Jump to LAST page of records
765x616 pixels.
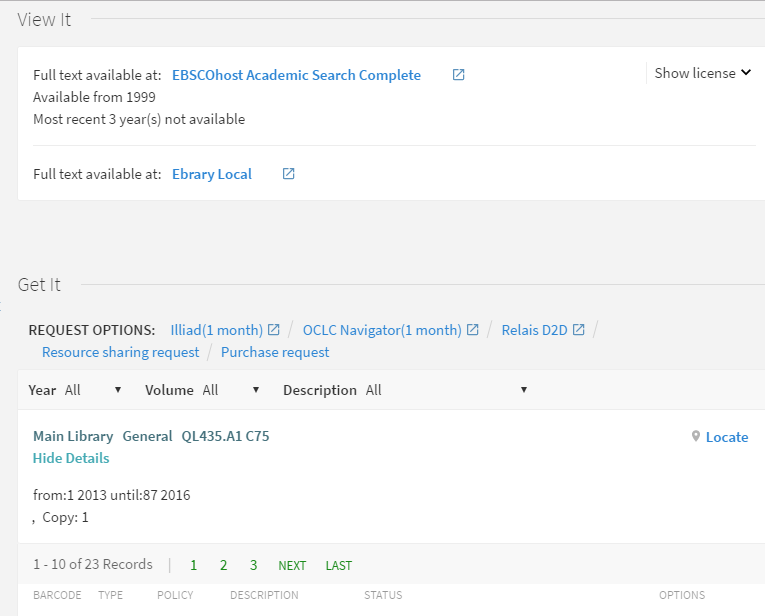(x=338, y=566)
